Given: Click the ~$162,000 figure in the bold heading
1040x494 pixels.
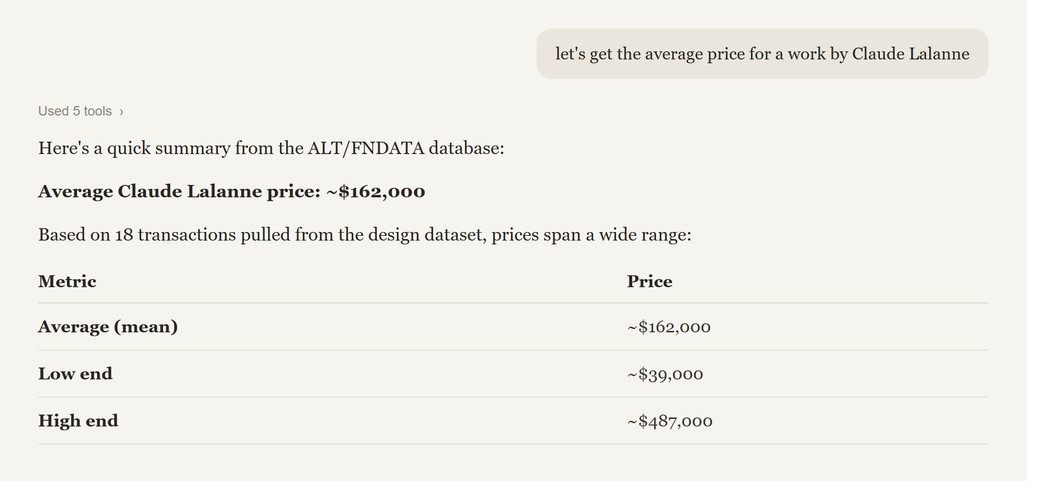Looking at the screenshot, I should (x=376, y=192).
